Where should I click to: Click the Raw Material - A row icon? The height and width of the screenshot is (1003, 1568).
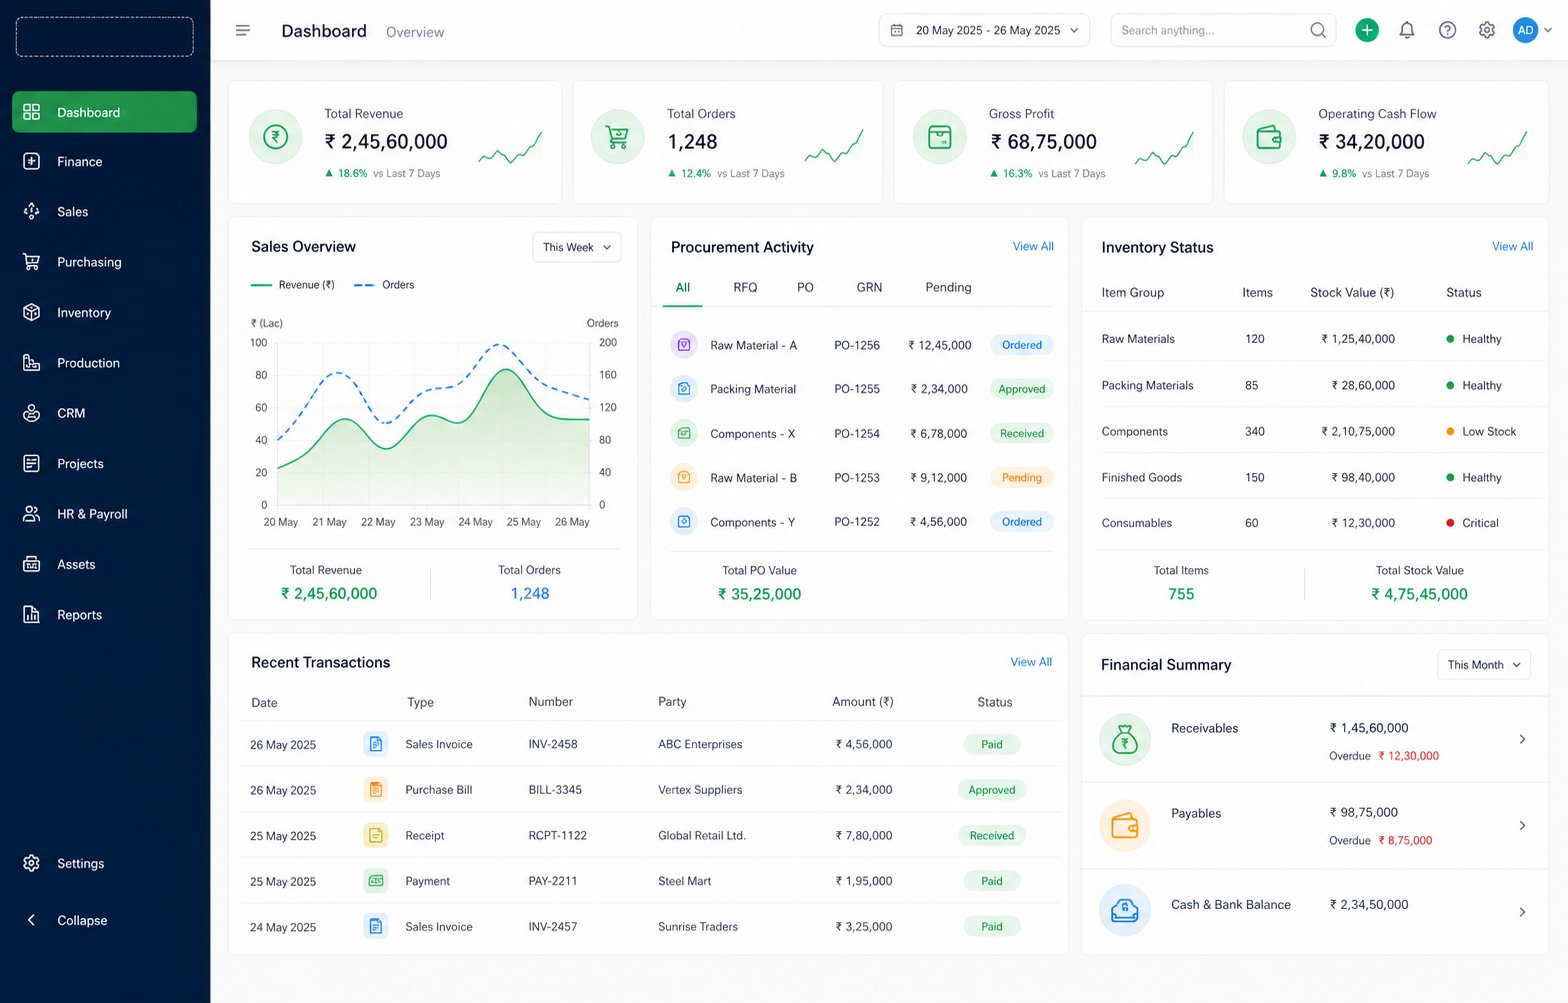pos(684,345)
